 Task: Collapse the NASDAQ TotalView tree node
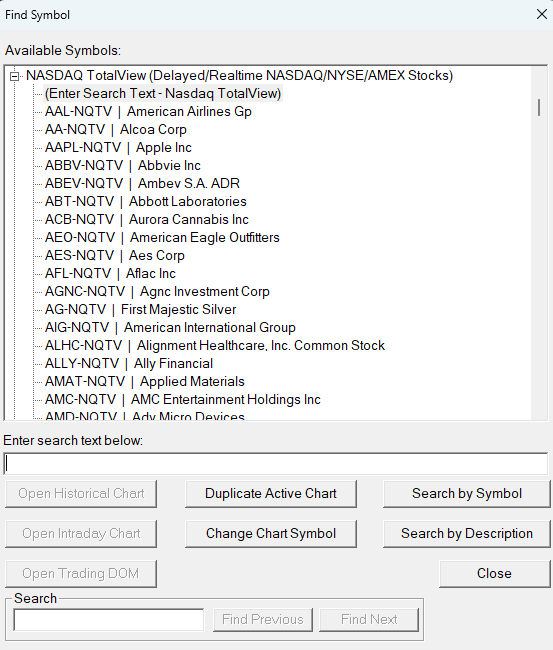(15, 76)
